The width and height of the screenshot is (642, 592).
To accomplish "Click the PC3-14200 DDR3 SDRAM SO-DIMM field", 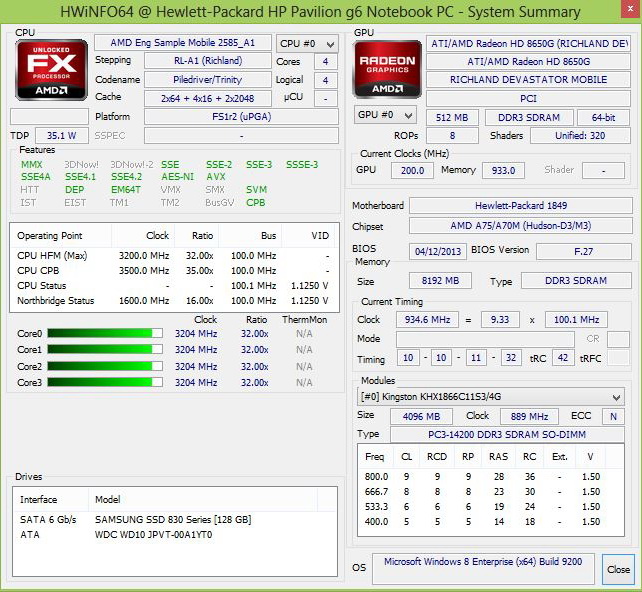I will [507, 434].
